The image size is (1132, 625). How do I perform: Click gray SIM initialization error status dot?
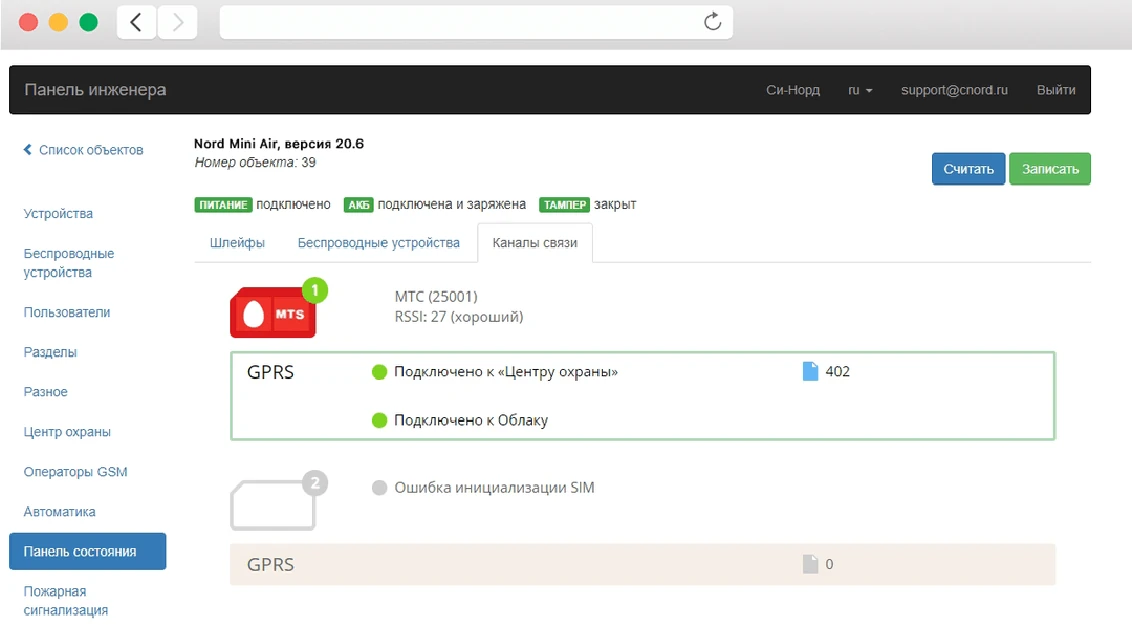pos(379,488)
